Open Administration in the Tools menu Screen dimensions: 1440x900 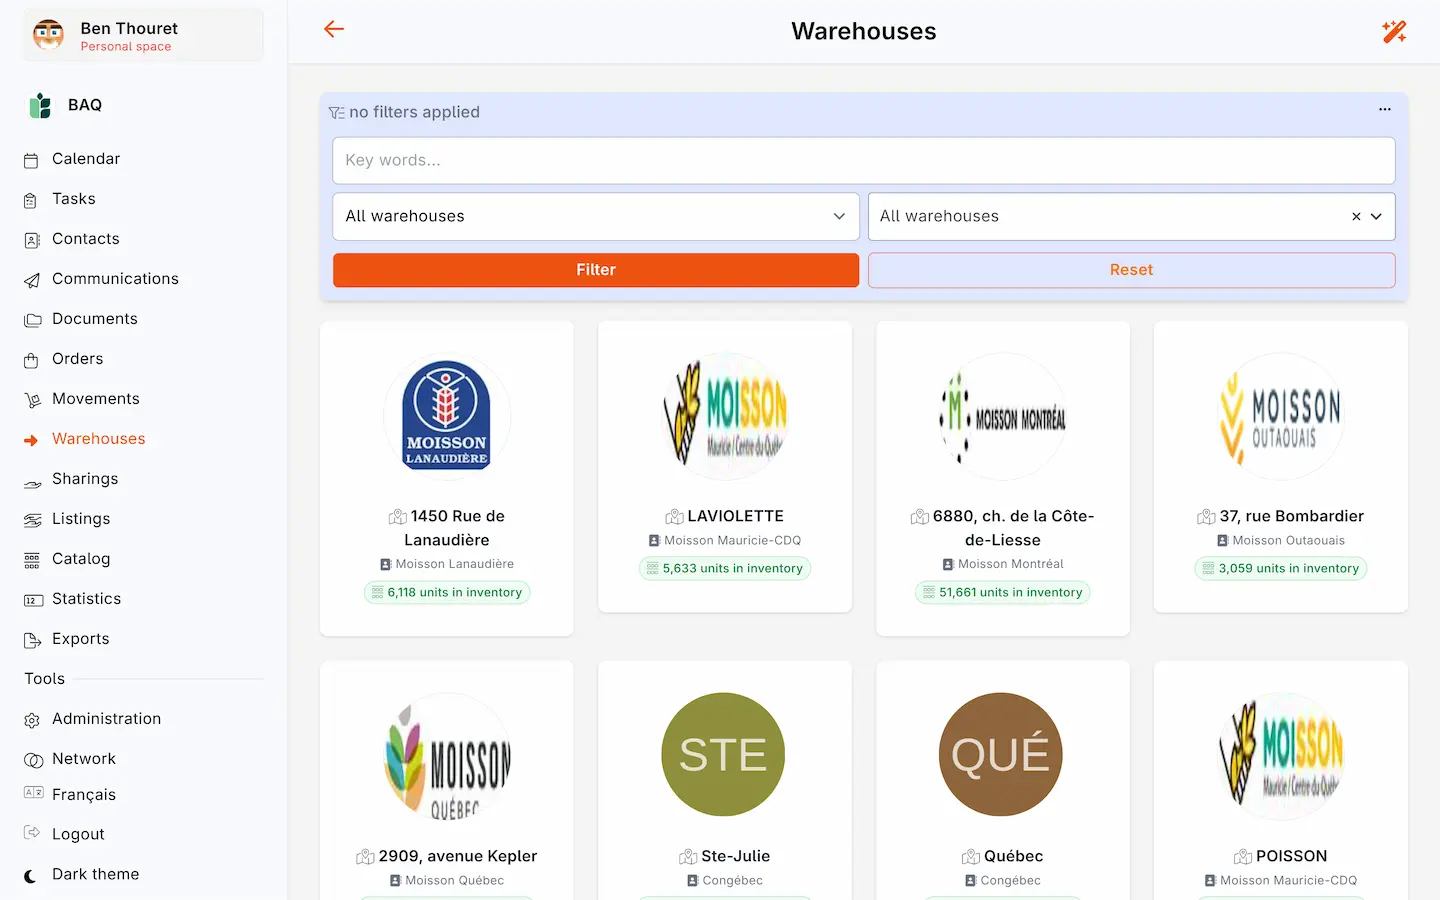pos(106,719)
